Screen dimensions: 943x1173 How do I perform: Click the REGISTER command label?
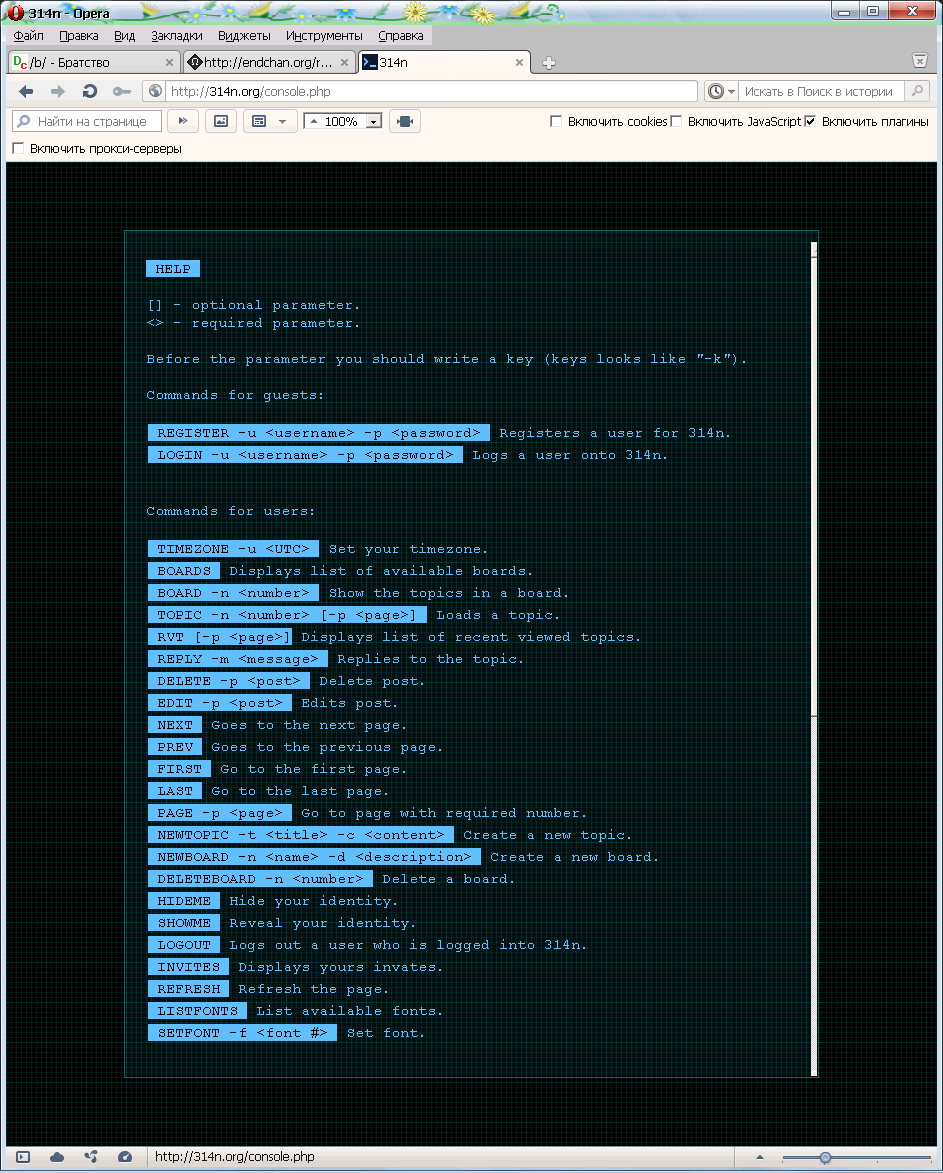tap(319, 433)
